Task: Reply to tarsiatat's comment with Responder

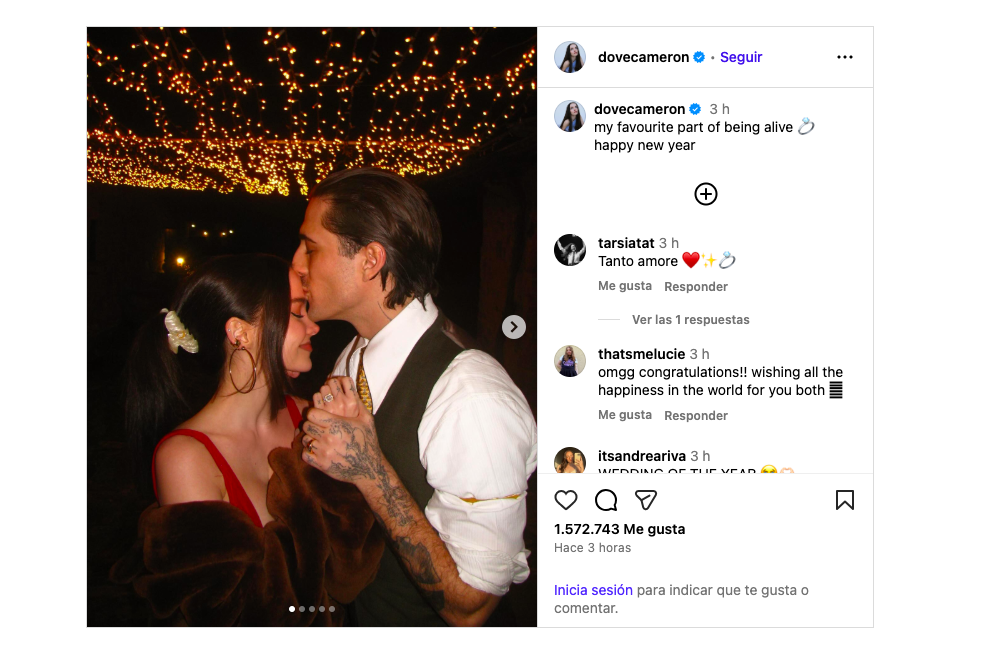Action: (696, 286)
